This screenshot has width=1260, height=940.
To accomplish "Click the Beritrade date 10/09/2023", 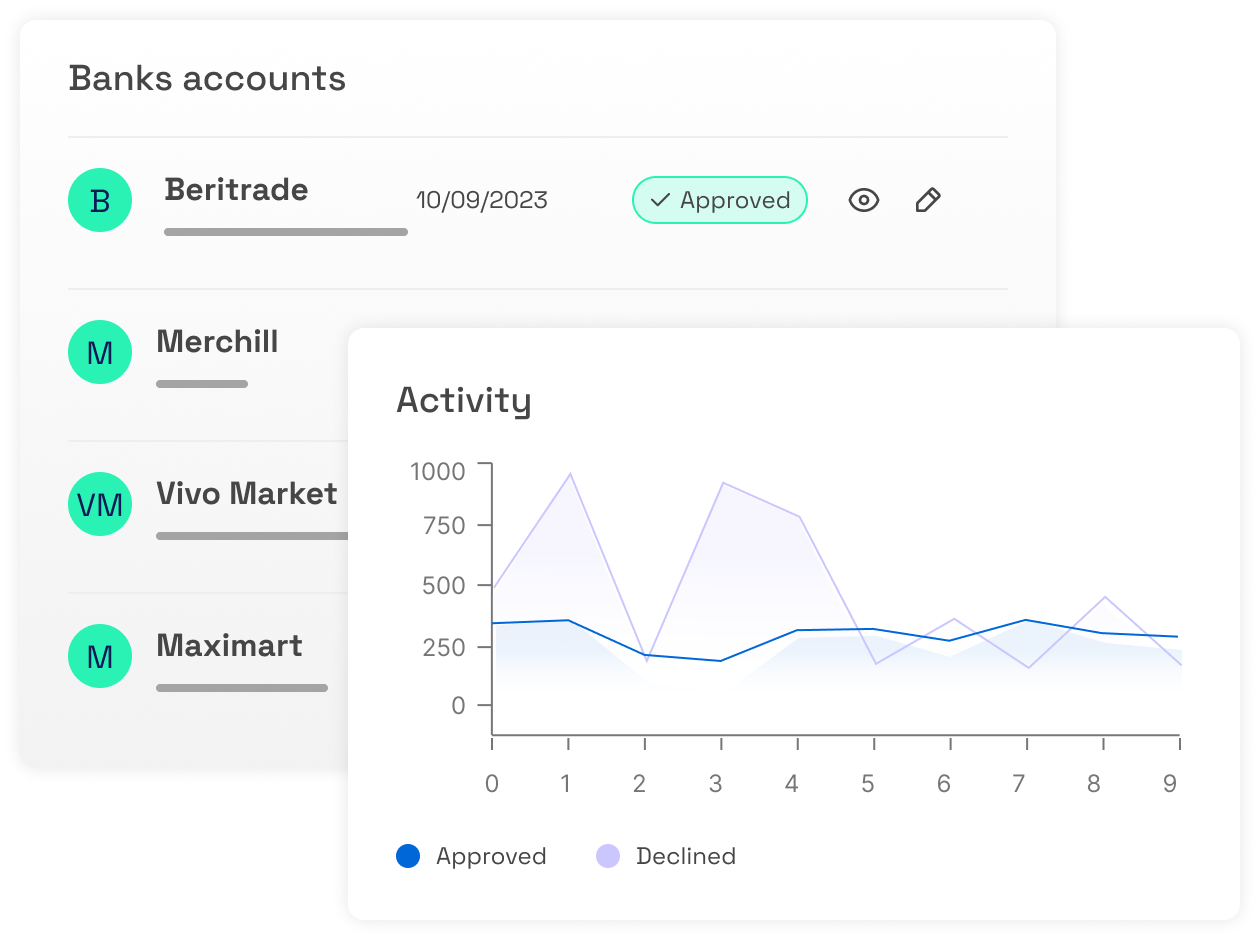I will coord(482,200).
